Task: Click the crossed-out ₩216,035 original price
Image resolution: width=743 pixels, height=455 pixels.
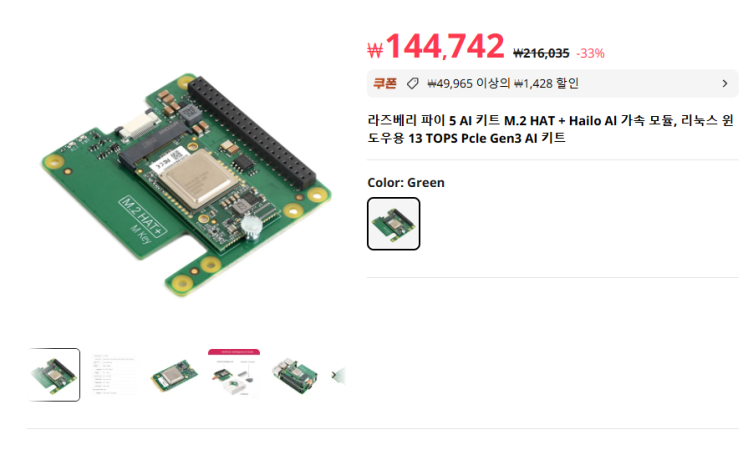Action: point(541,53)
